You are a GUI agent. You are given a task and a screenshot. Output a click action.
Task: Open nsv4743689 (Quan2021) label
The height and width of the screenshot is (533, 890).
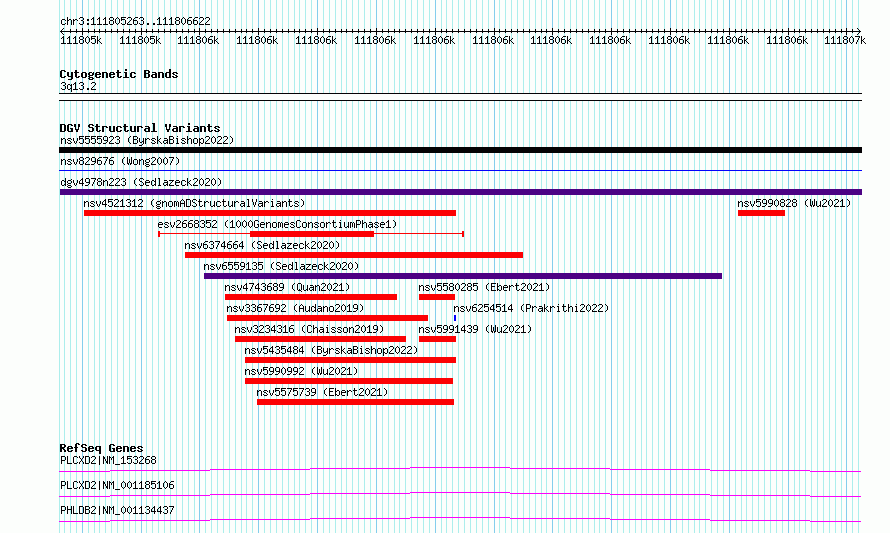point(287,287)
